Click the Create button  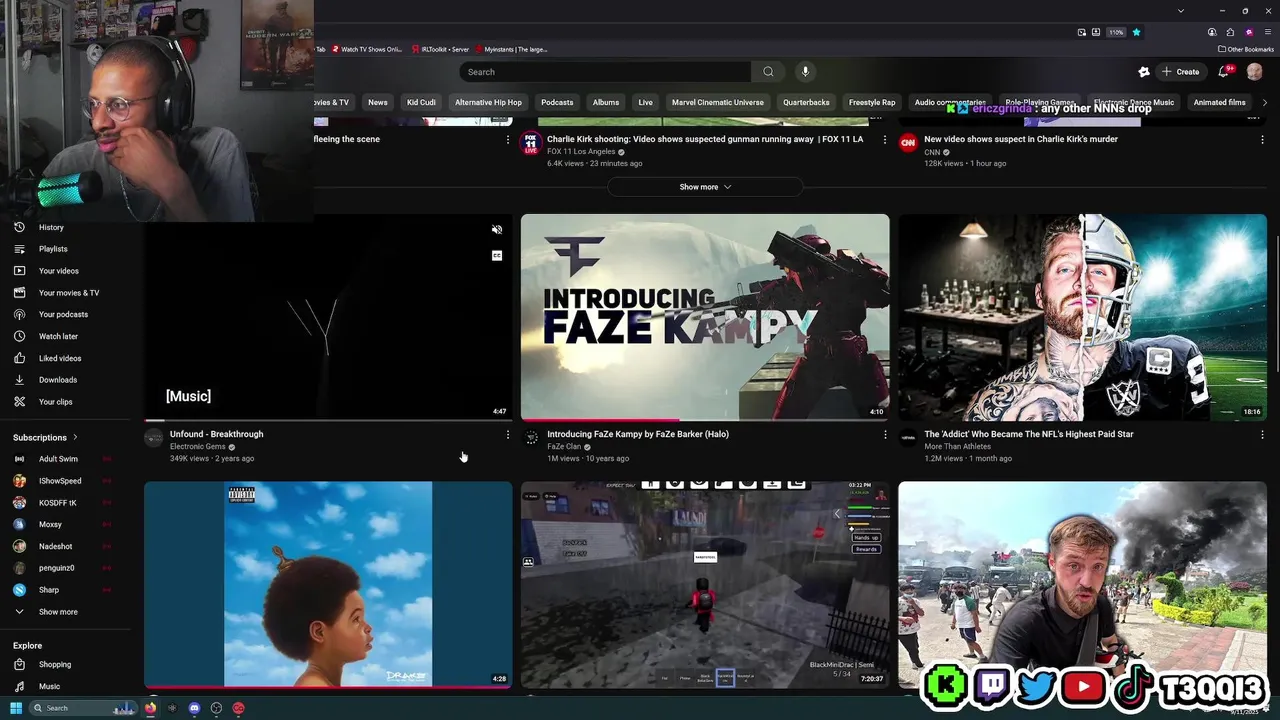coord(1180,72)
